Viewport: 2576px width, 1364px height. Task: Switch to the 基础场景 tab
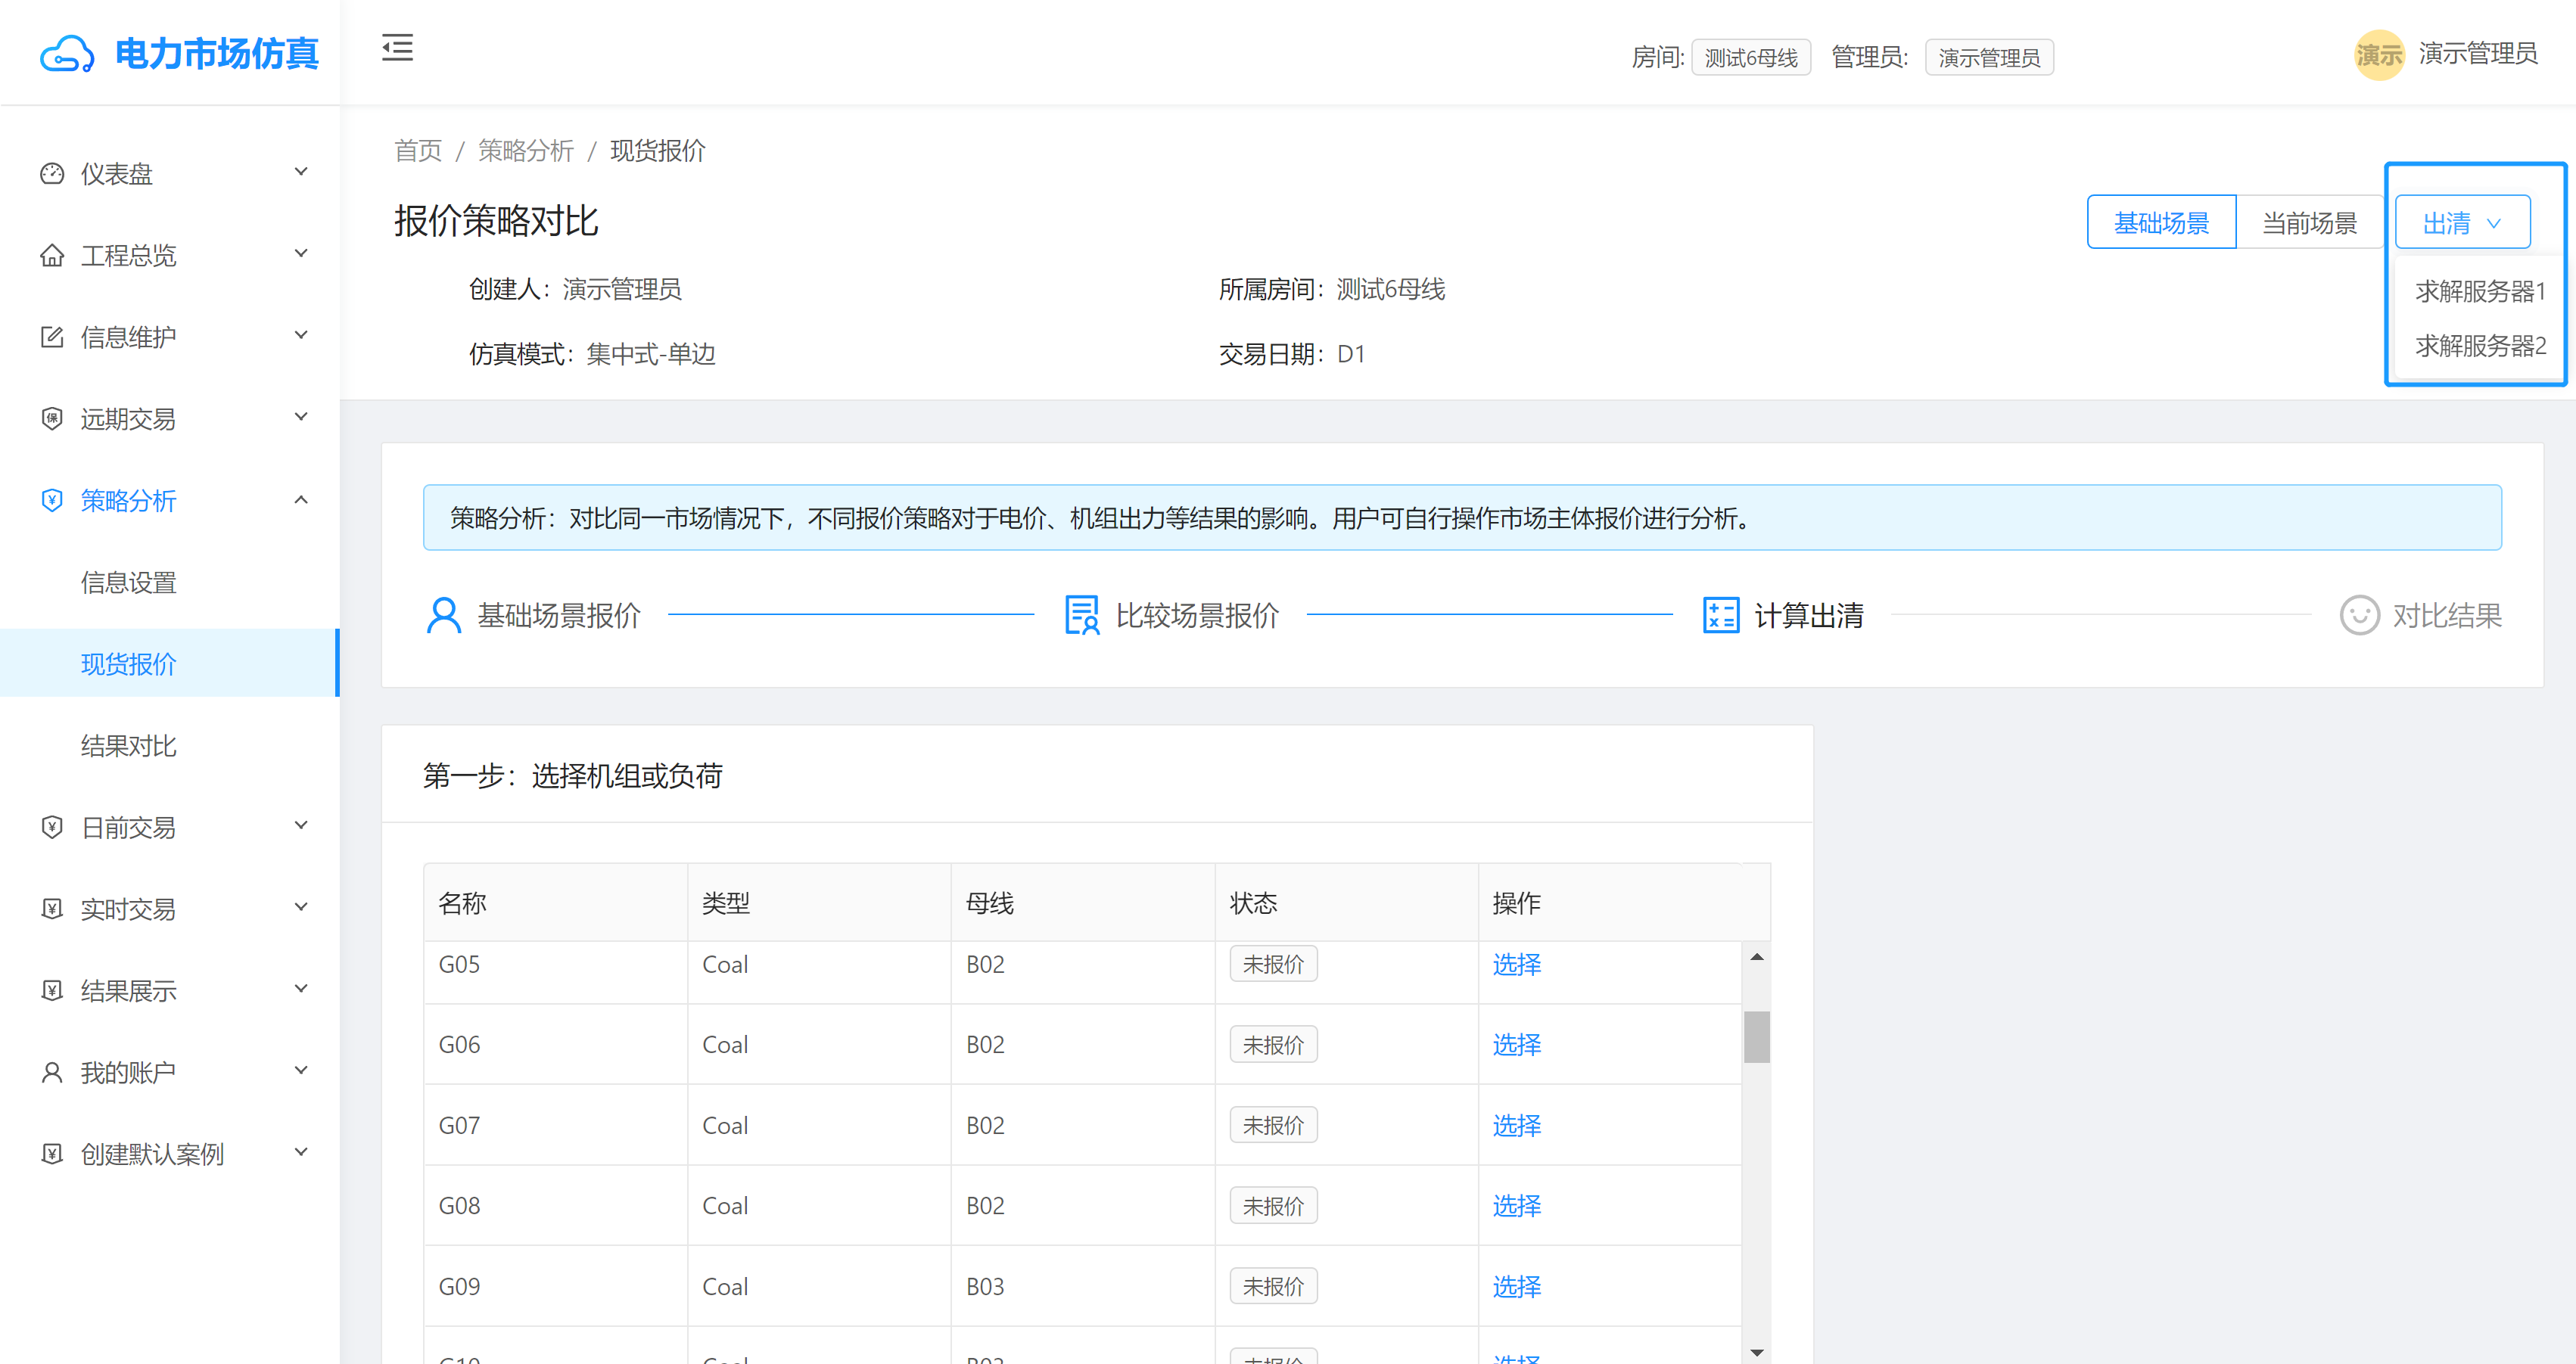tap(2161, 222)
